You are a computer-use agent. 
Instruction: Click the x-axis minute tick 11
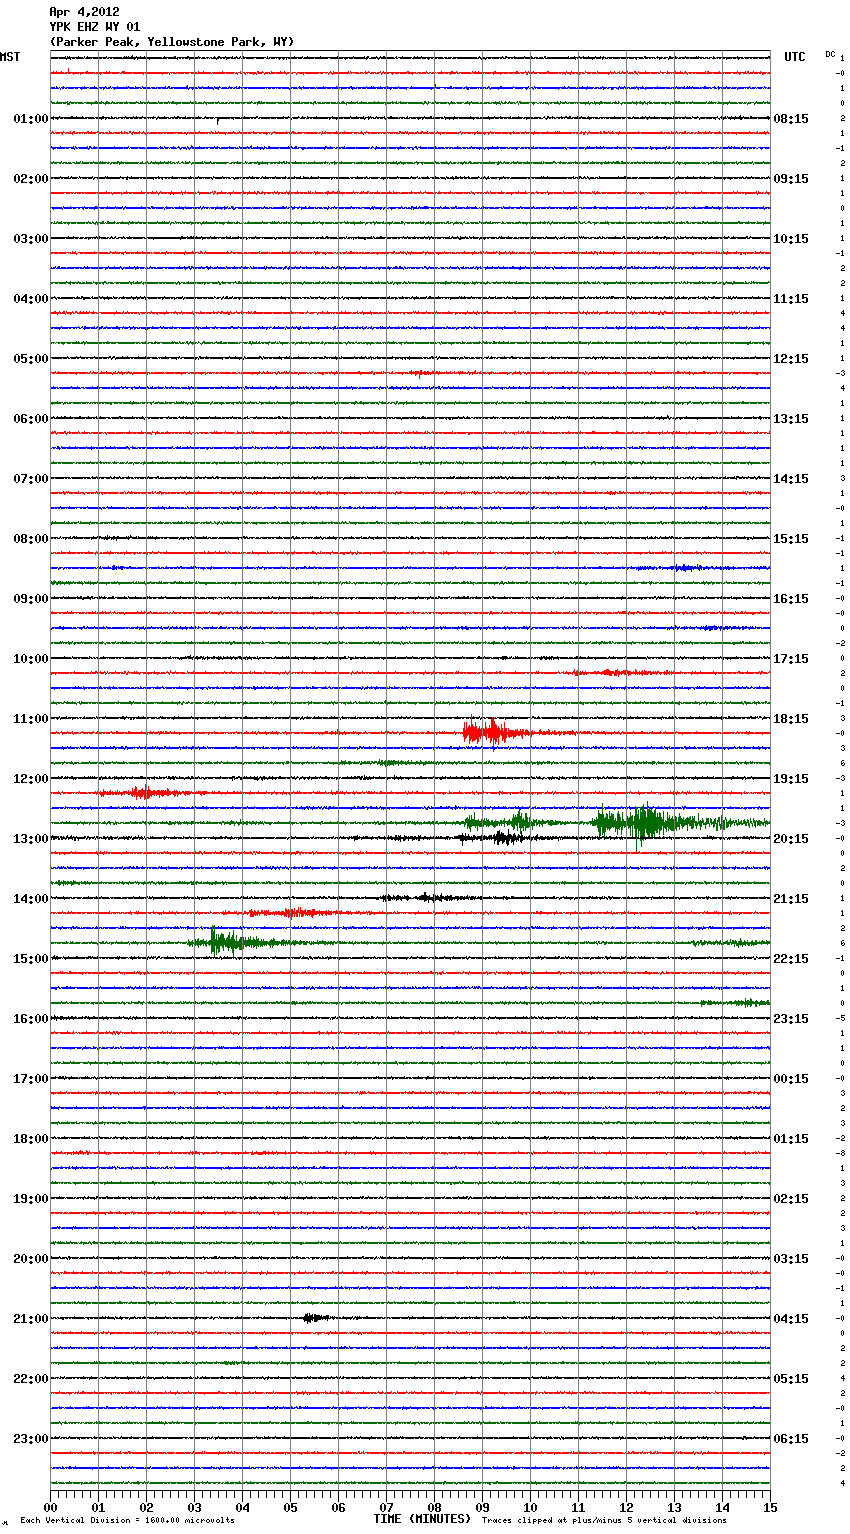(578, 1507)
